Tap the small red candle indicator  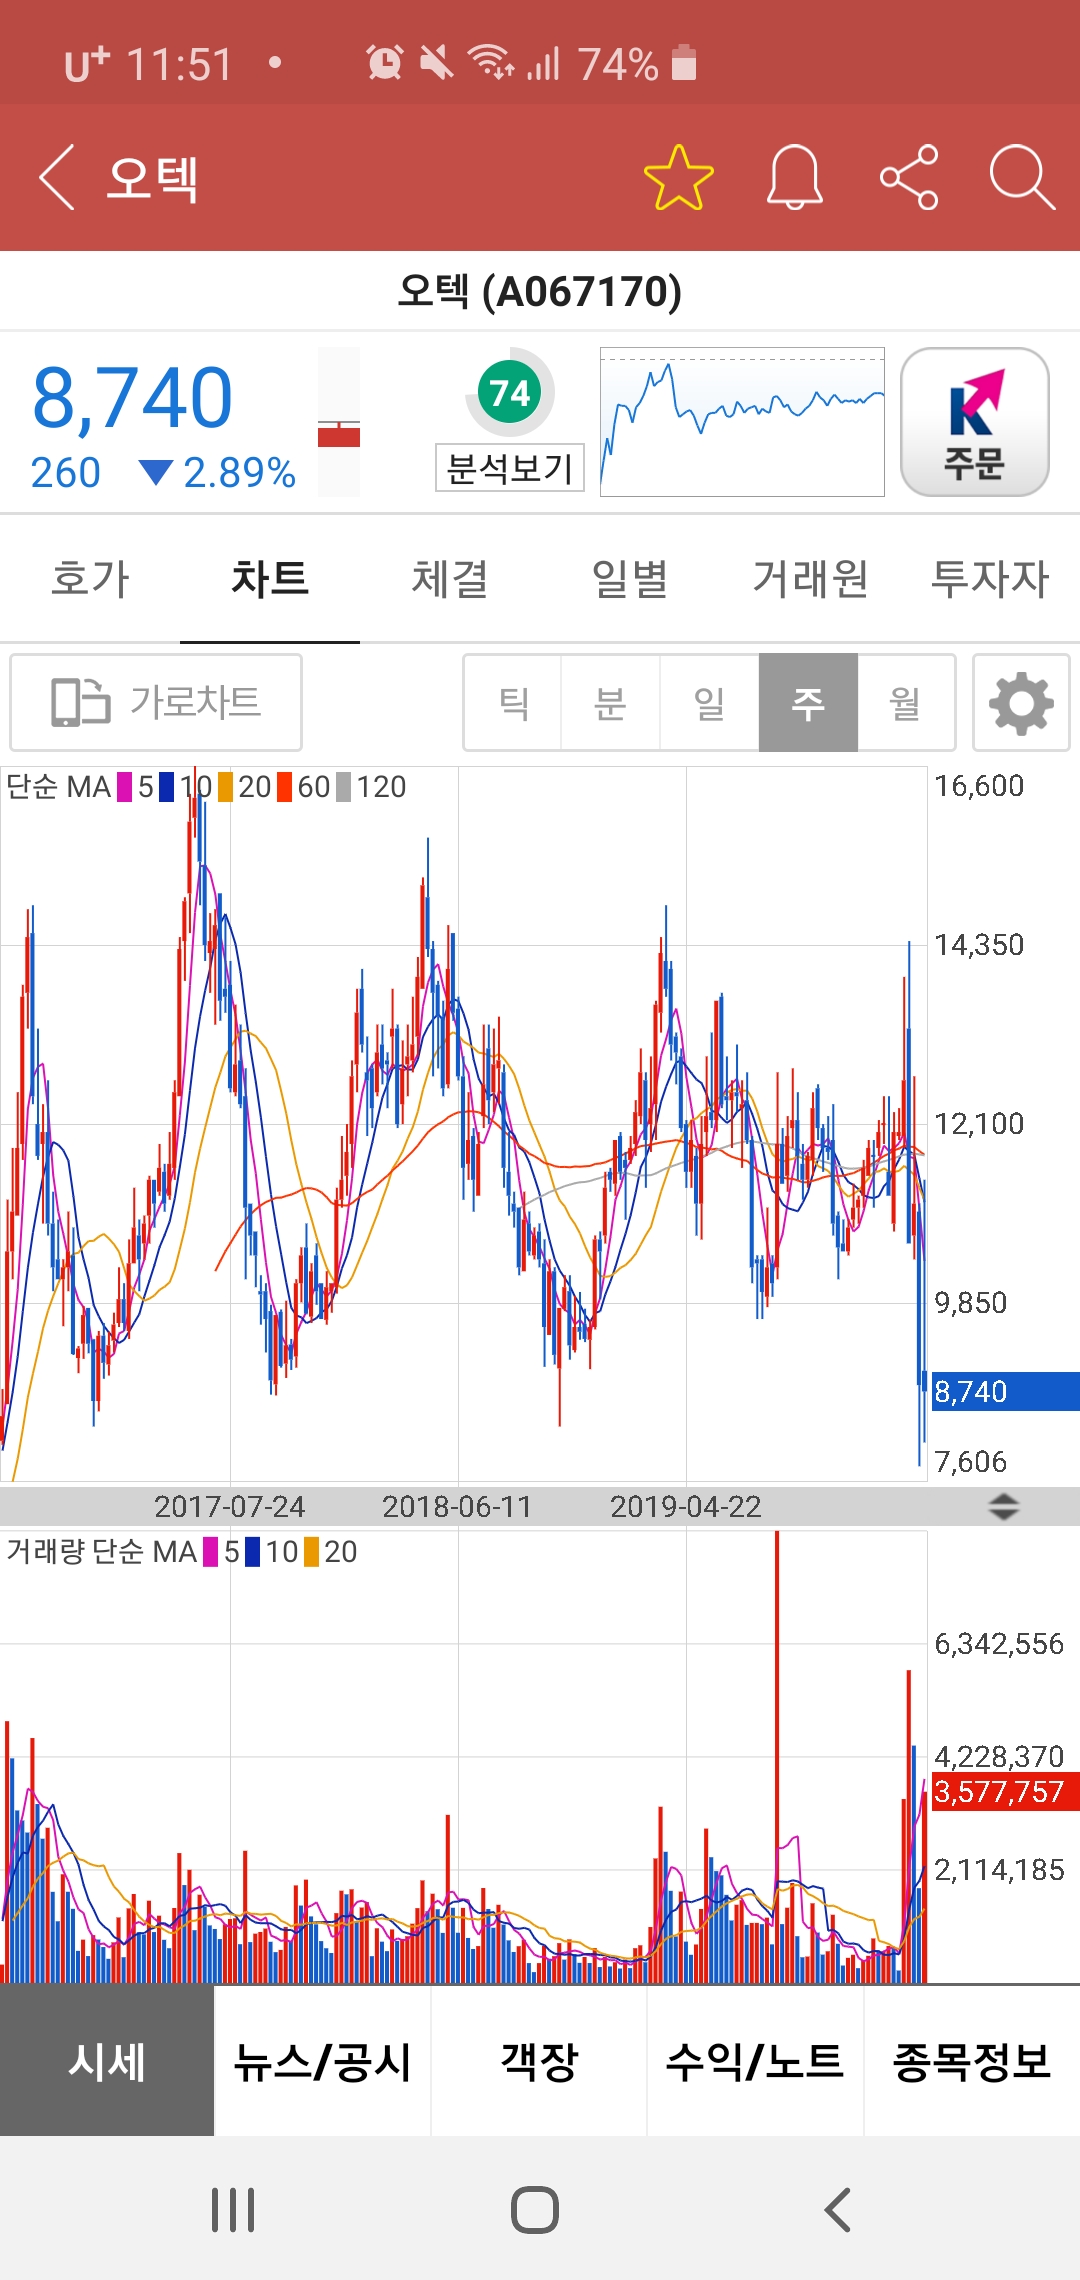click(339, 434)
